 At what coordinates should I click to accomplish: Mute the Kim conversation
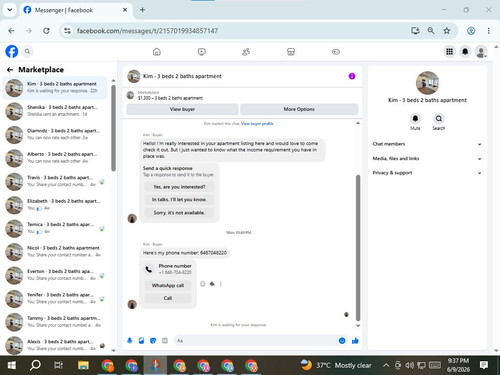(x=415, y=119)
